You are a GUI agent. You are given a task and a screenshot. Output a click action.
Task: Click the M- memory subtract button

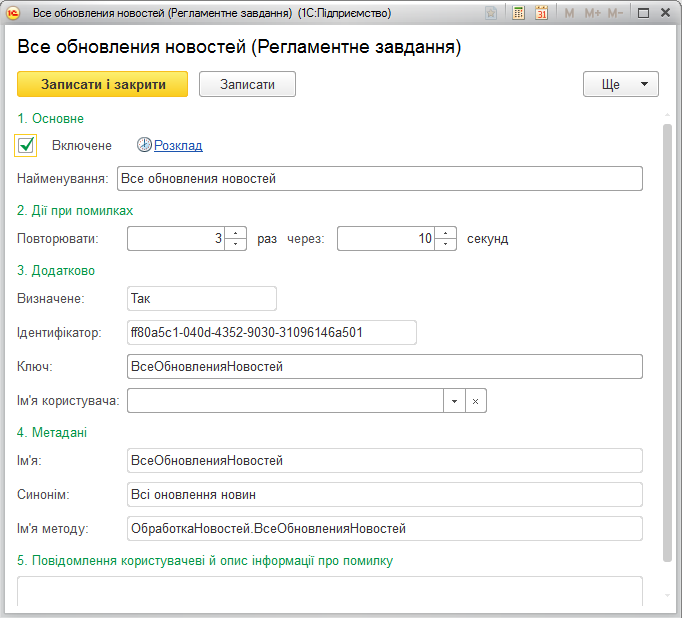(x=615, y=13)
